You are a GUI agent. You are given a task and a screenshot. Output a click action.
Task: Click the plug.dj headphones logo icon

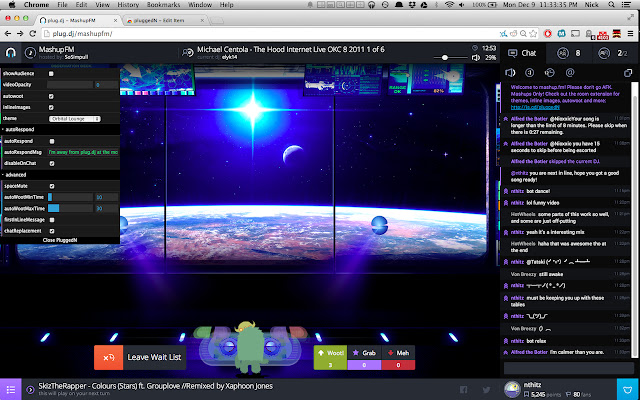tap(10, 52)
